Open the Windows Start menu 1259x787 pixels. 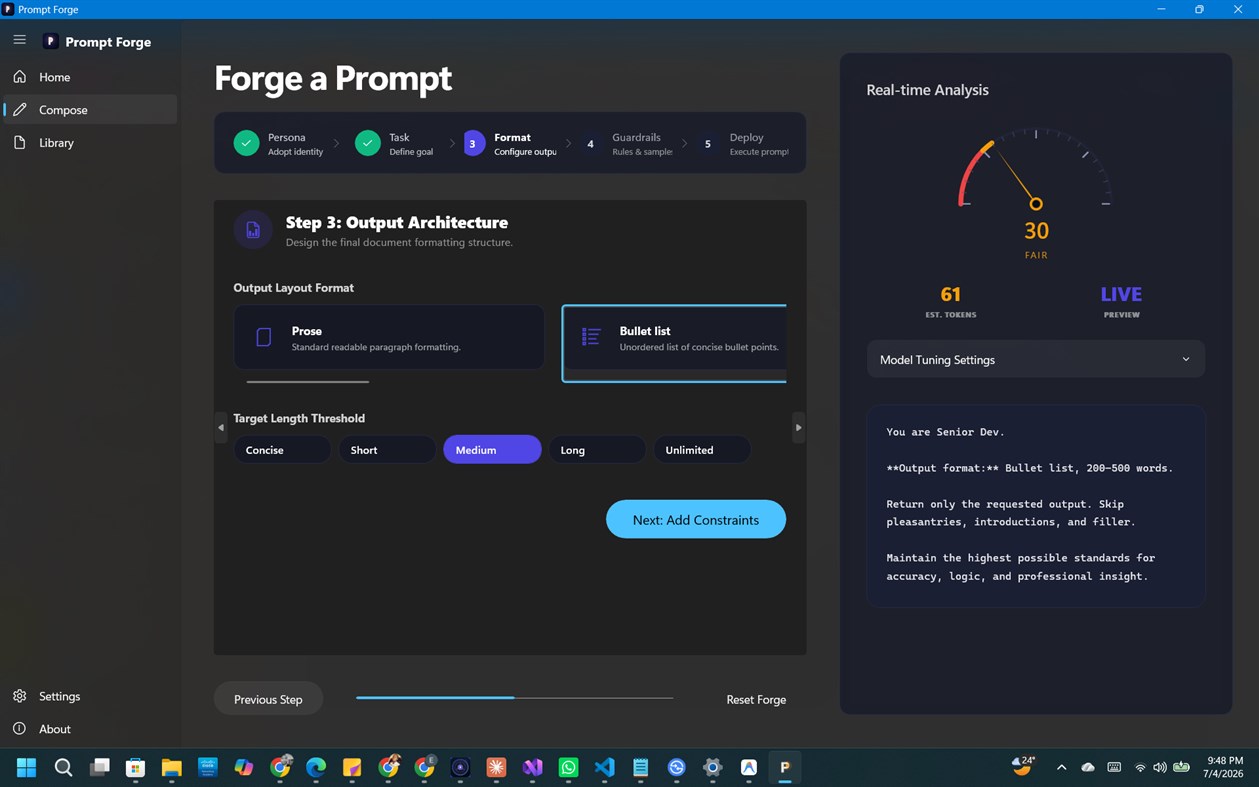[x=27, y=767]
